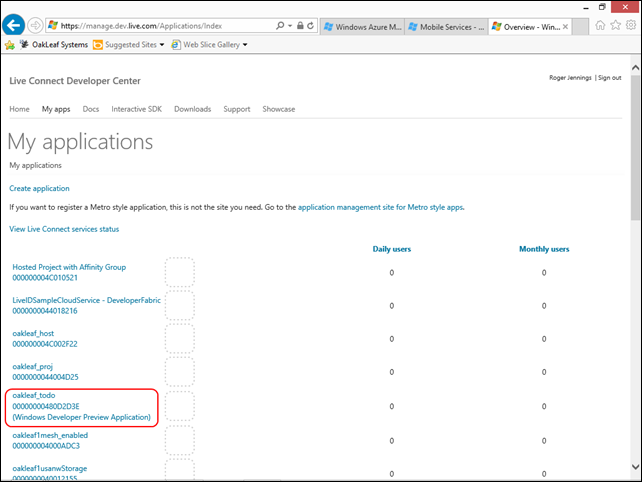The width and height of the screenshot is (642, 482).
Task: Click the Sign out link
Action: [610, 77]
